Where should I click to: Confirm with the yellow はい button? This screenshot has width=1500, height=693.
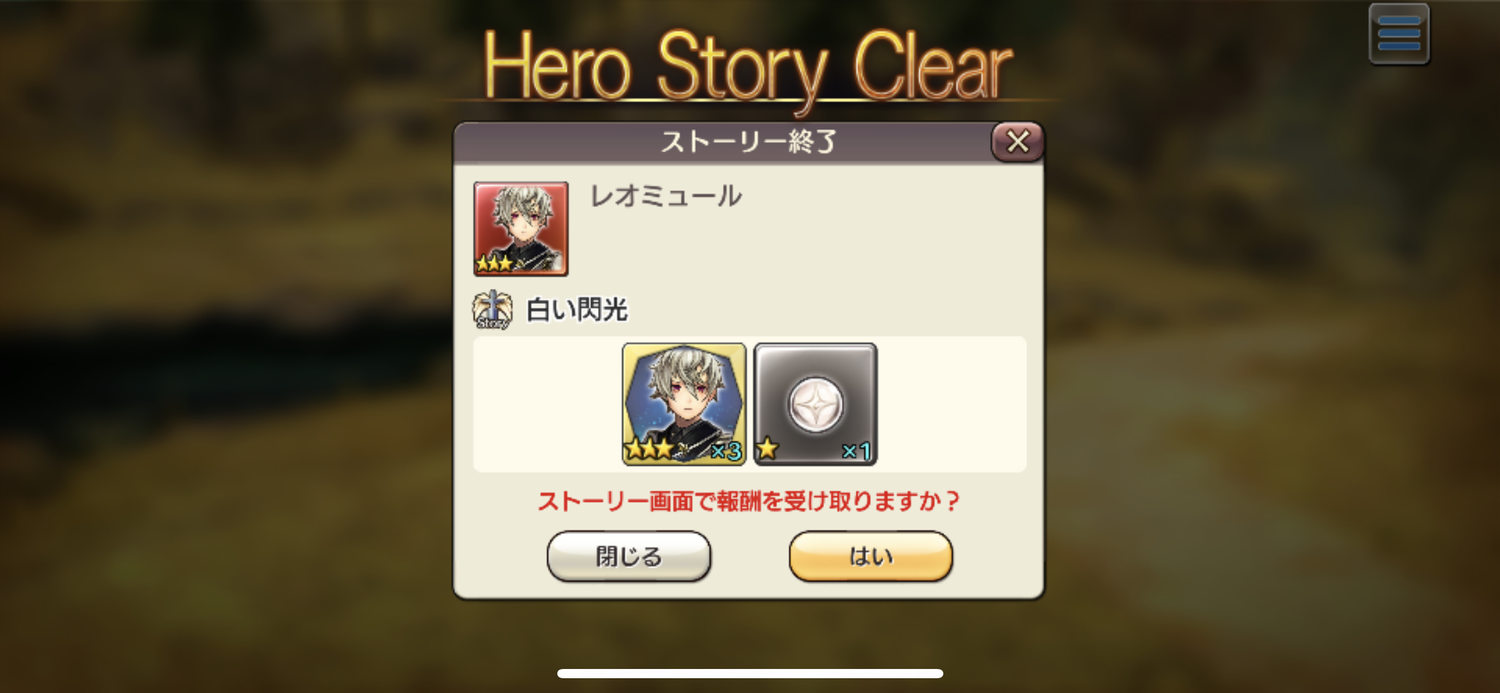pos(871,556)
